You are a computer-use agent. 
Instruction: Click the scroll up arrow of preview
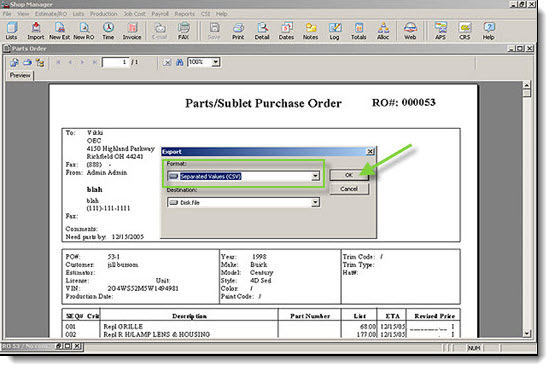[x=527, y=85]
